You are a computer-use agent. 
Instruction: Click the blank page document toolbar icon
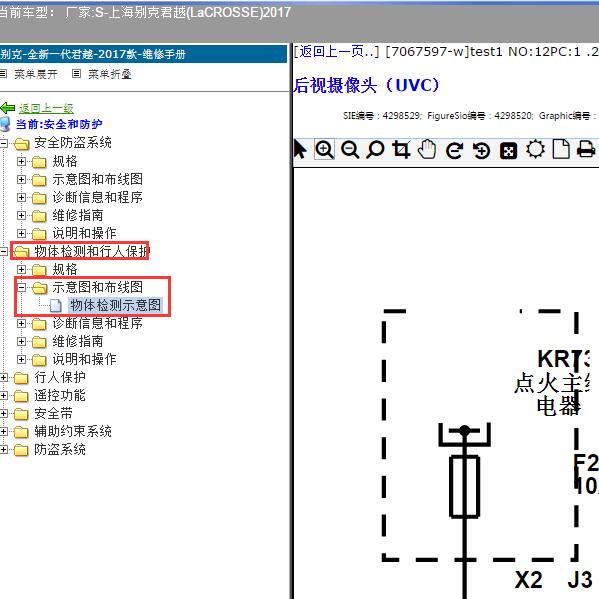[561, 149]
